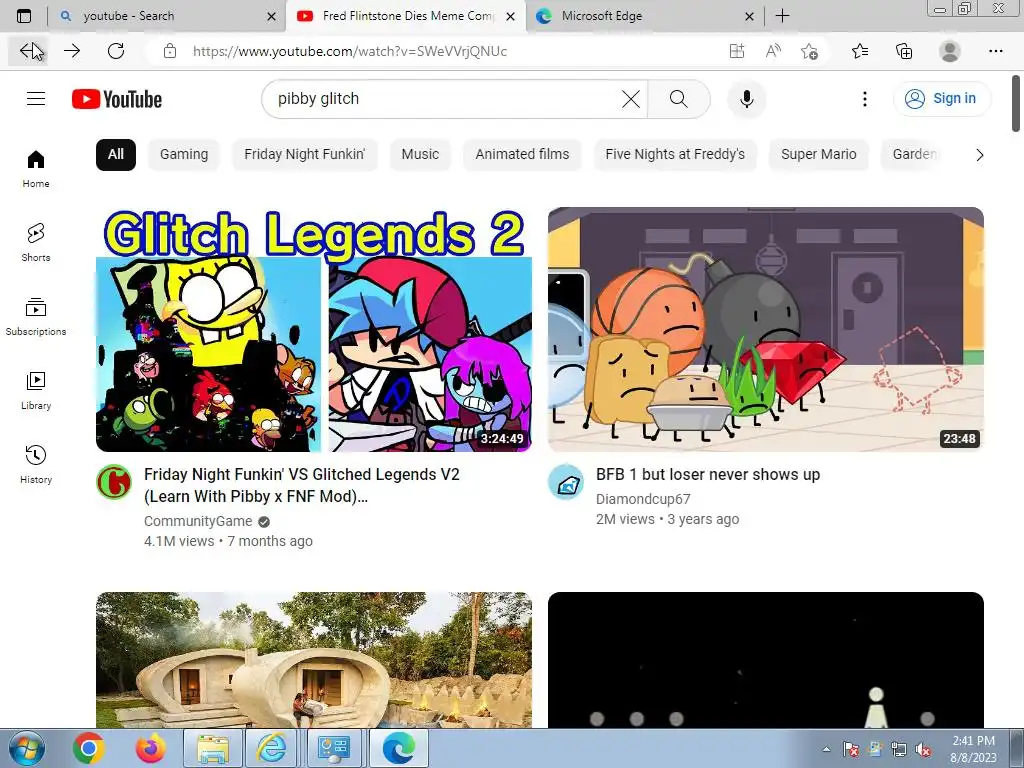Open Shorts in YouTube sidebar
The width and height of the screenshot is (1024, 768).
click(x=36, y=242)
